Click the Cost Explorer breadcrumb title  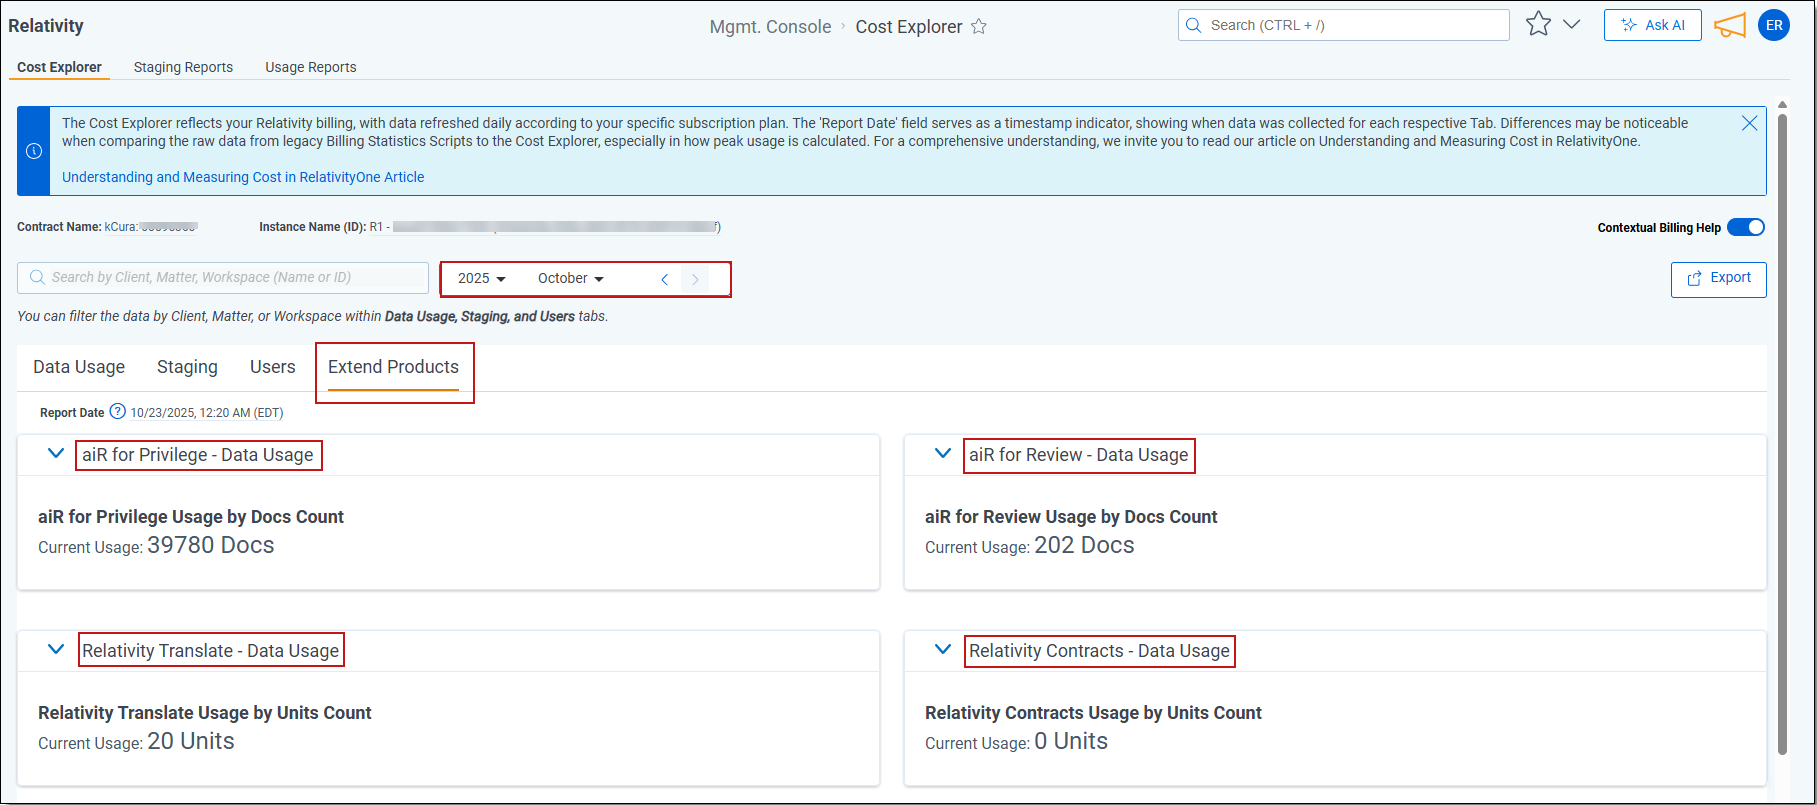(909, 27)
